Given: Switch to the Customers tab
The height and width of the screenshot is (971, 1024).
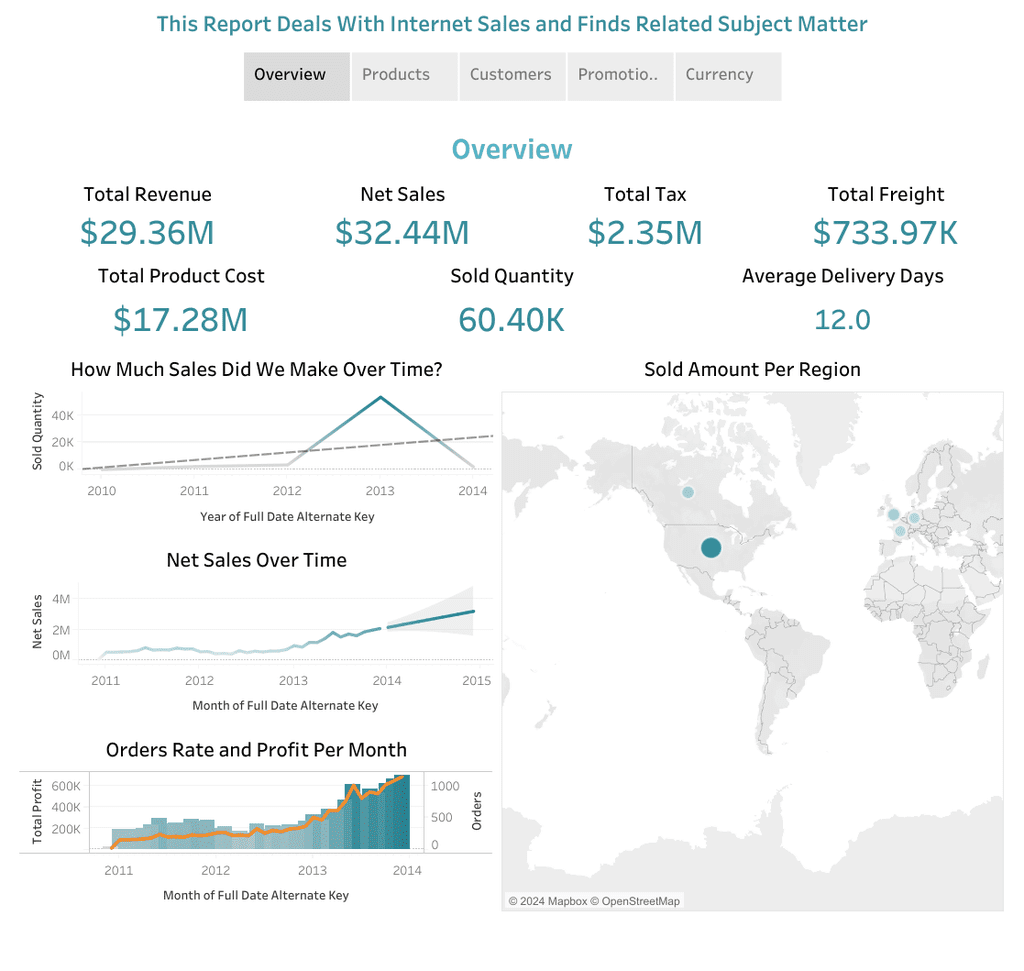Looking at the screenshot, I should (x=512, y=76).
